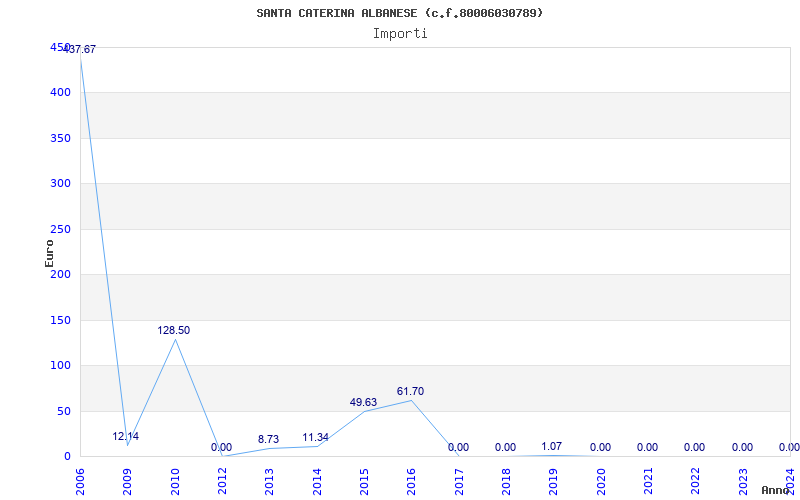Click the 128.50 data label
The width and height of the screenshot is (800, 500).
pos(173,330)
